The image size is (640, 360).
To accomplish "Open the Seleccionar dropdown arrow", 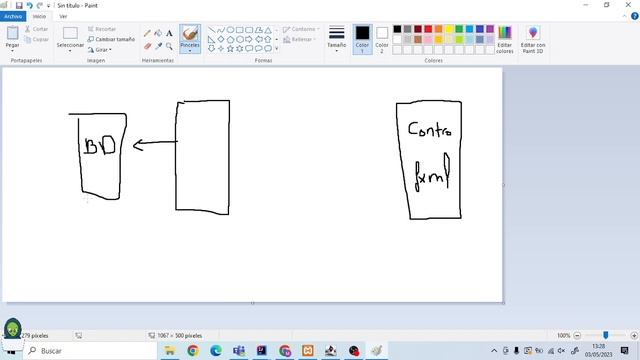I will (70, 51).
